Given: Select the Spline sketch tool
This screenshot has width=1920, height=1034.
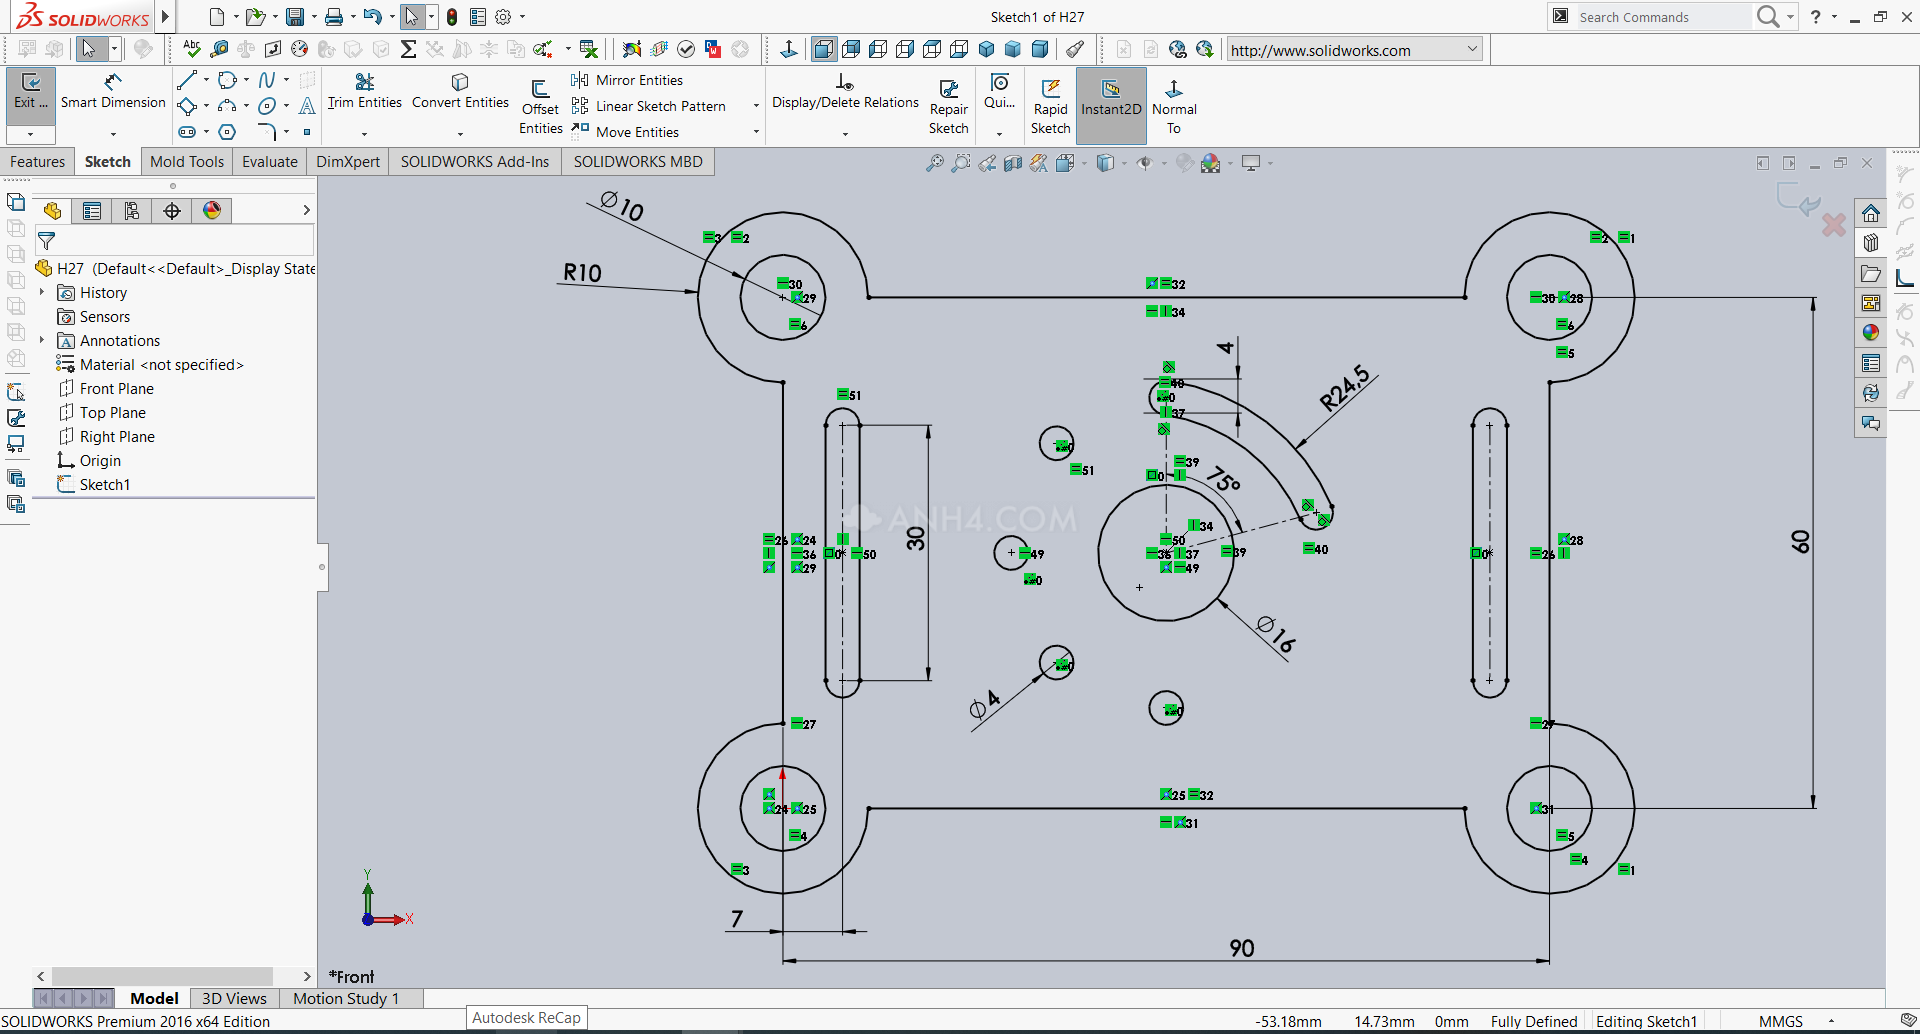Looking at the screenshot, I should pos(267,80).
